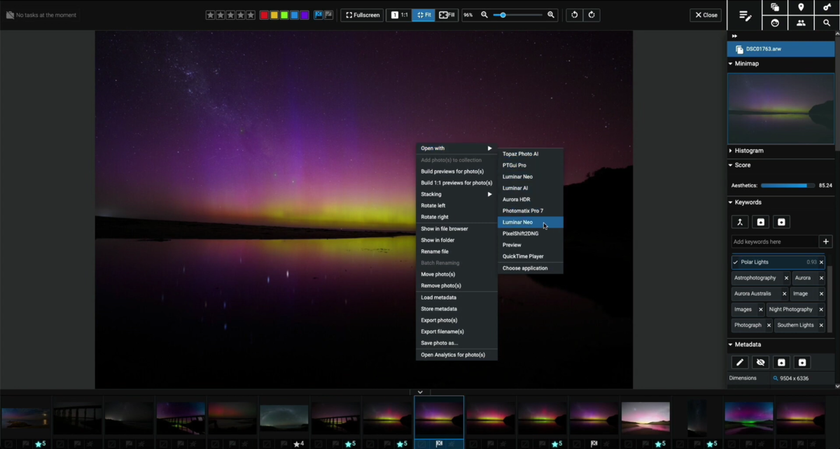840x449 pixels.
Task: Open the Stacking submenu
Action: (x=456, y=194)
